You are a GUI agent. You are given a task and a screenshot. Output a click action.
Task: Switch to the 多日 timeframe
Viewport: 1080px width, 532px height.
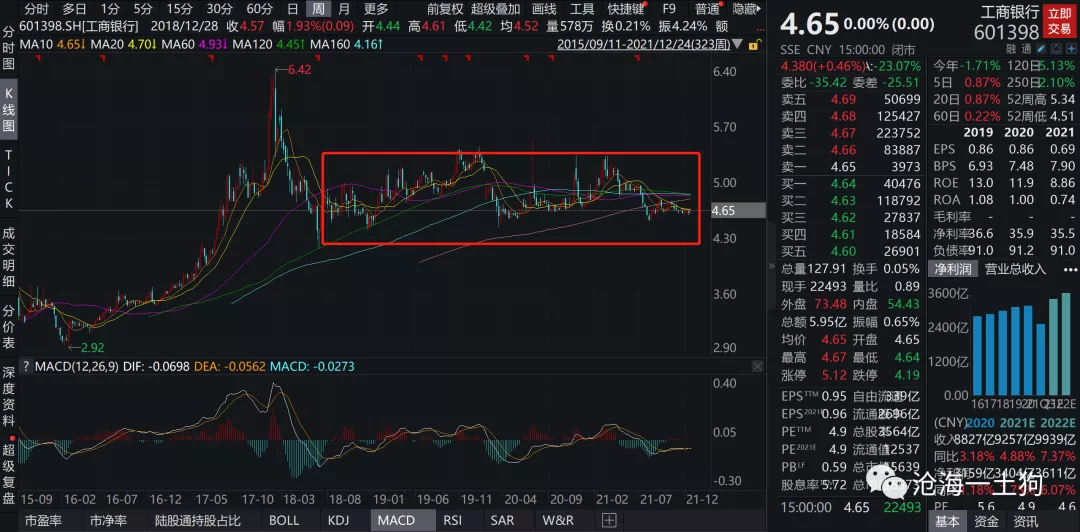(74, 9)
